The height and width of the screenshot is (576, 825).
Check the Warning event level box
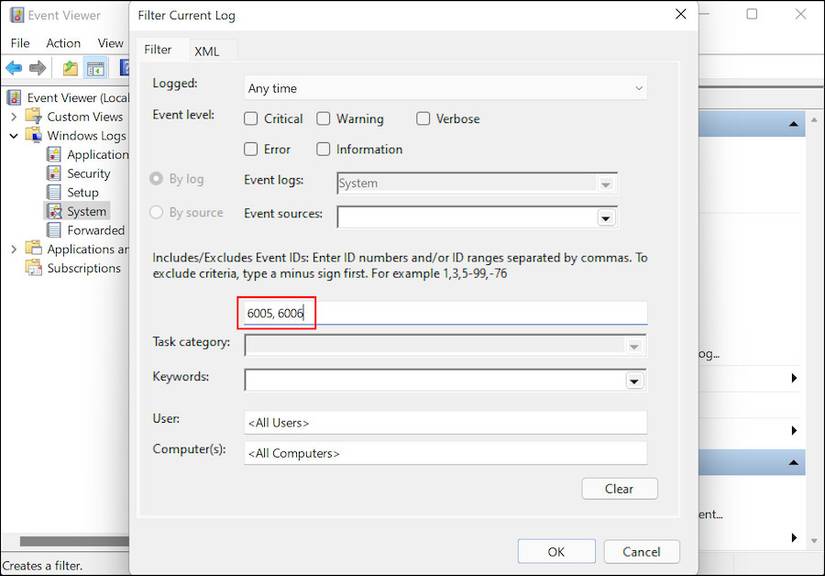(x=323, y=119)
